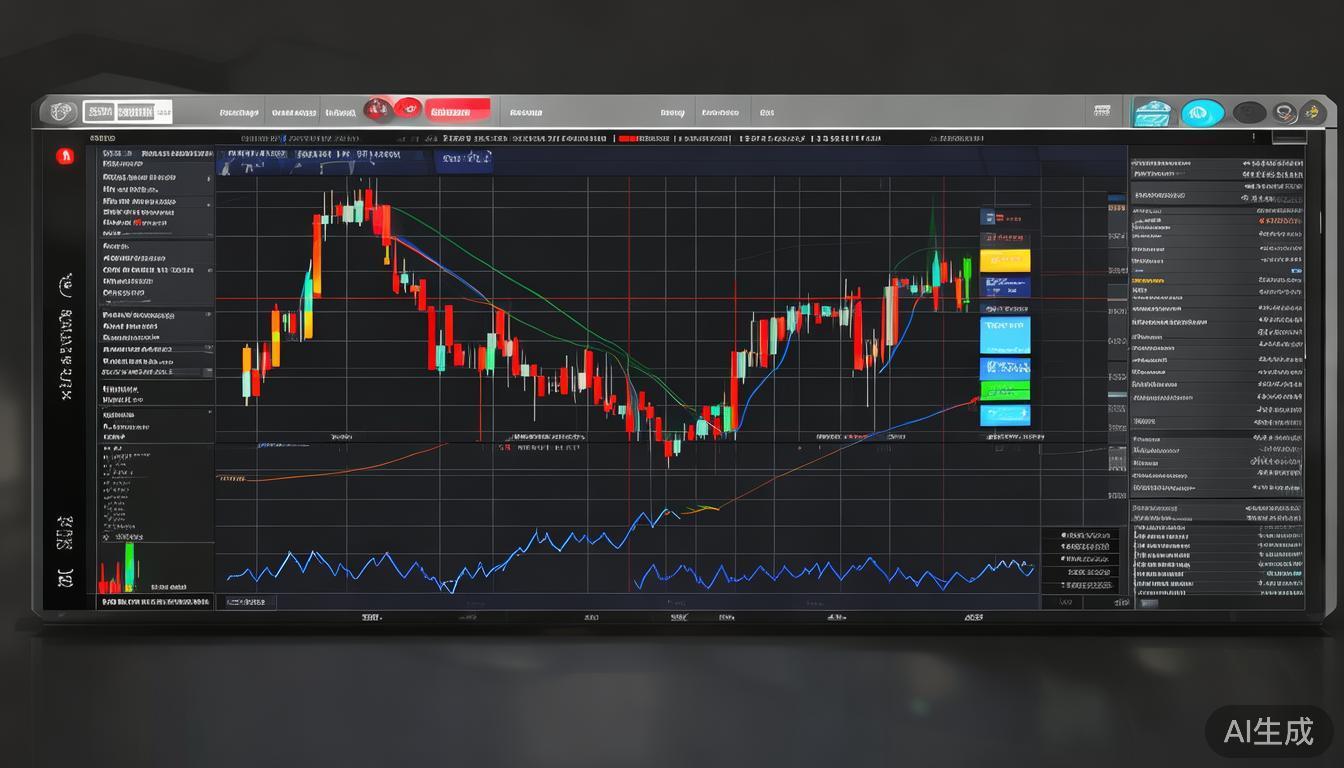
Task: Click the large light-blue legend box on chart
Action: tap(1005, 336)
